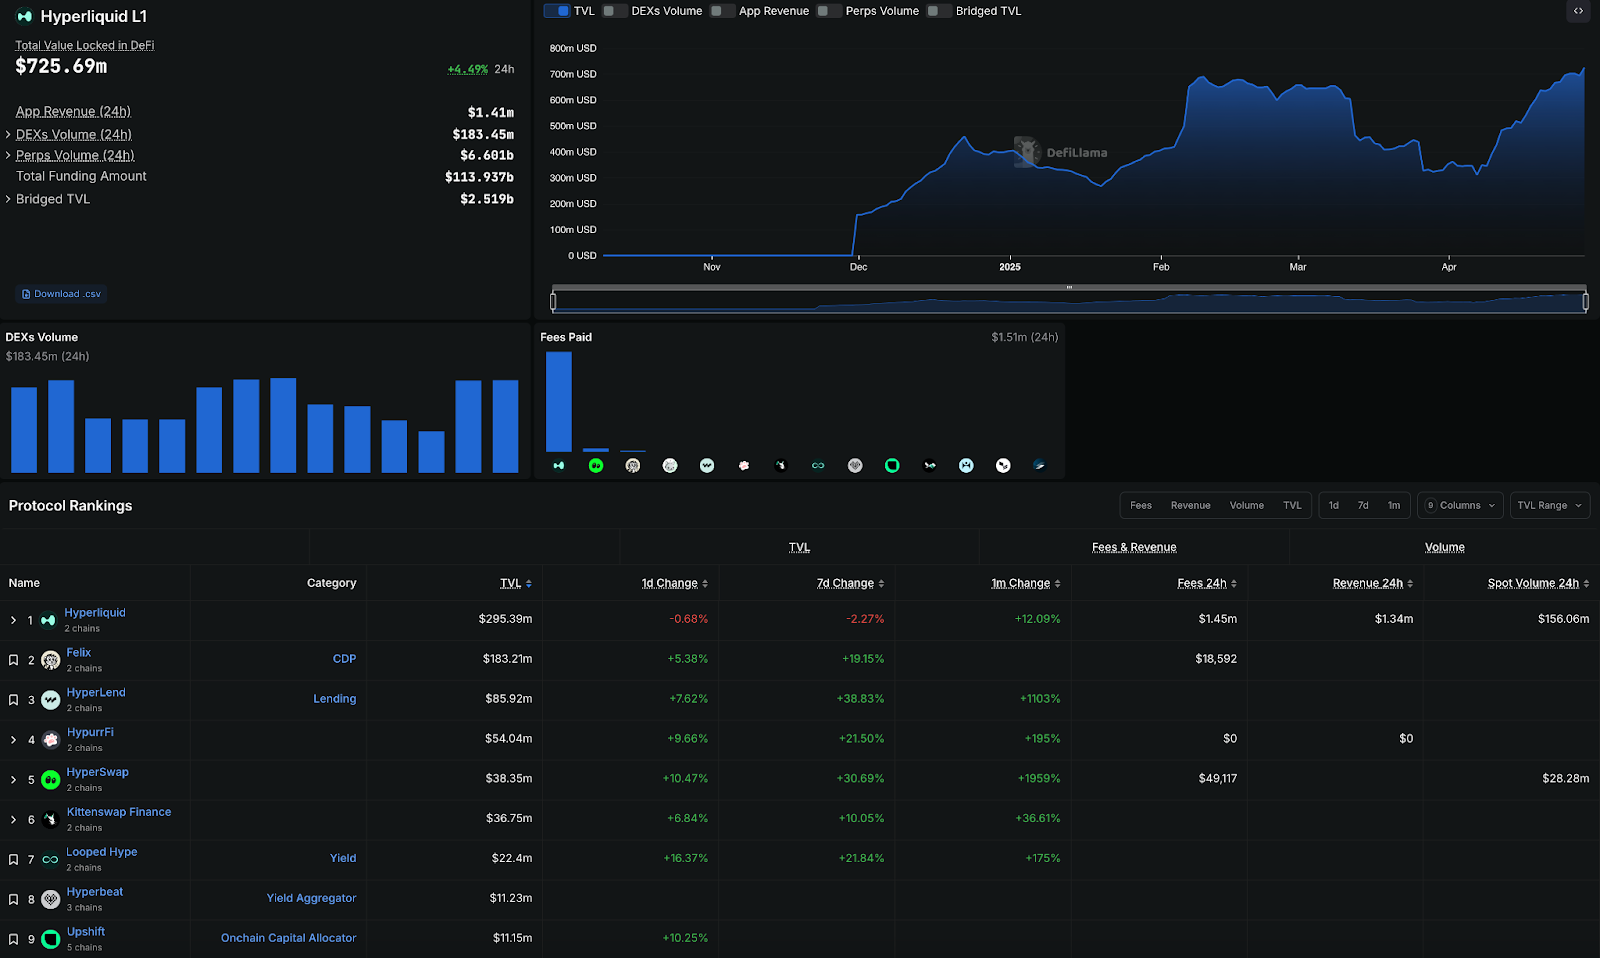The image size is (1600, 958).
Task: Open the TVL Range dropdown
Action: (x=1549, y=506)
